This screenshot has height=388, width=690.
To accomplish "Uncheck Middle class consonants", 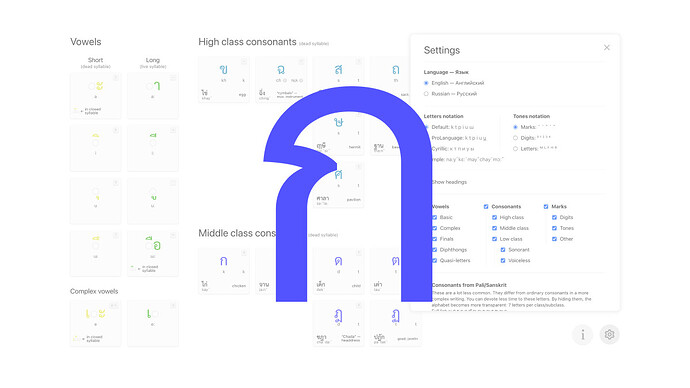I will (494, 228).
